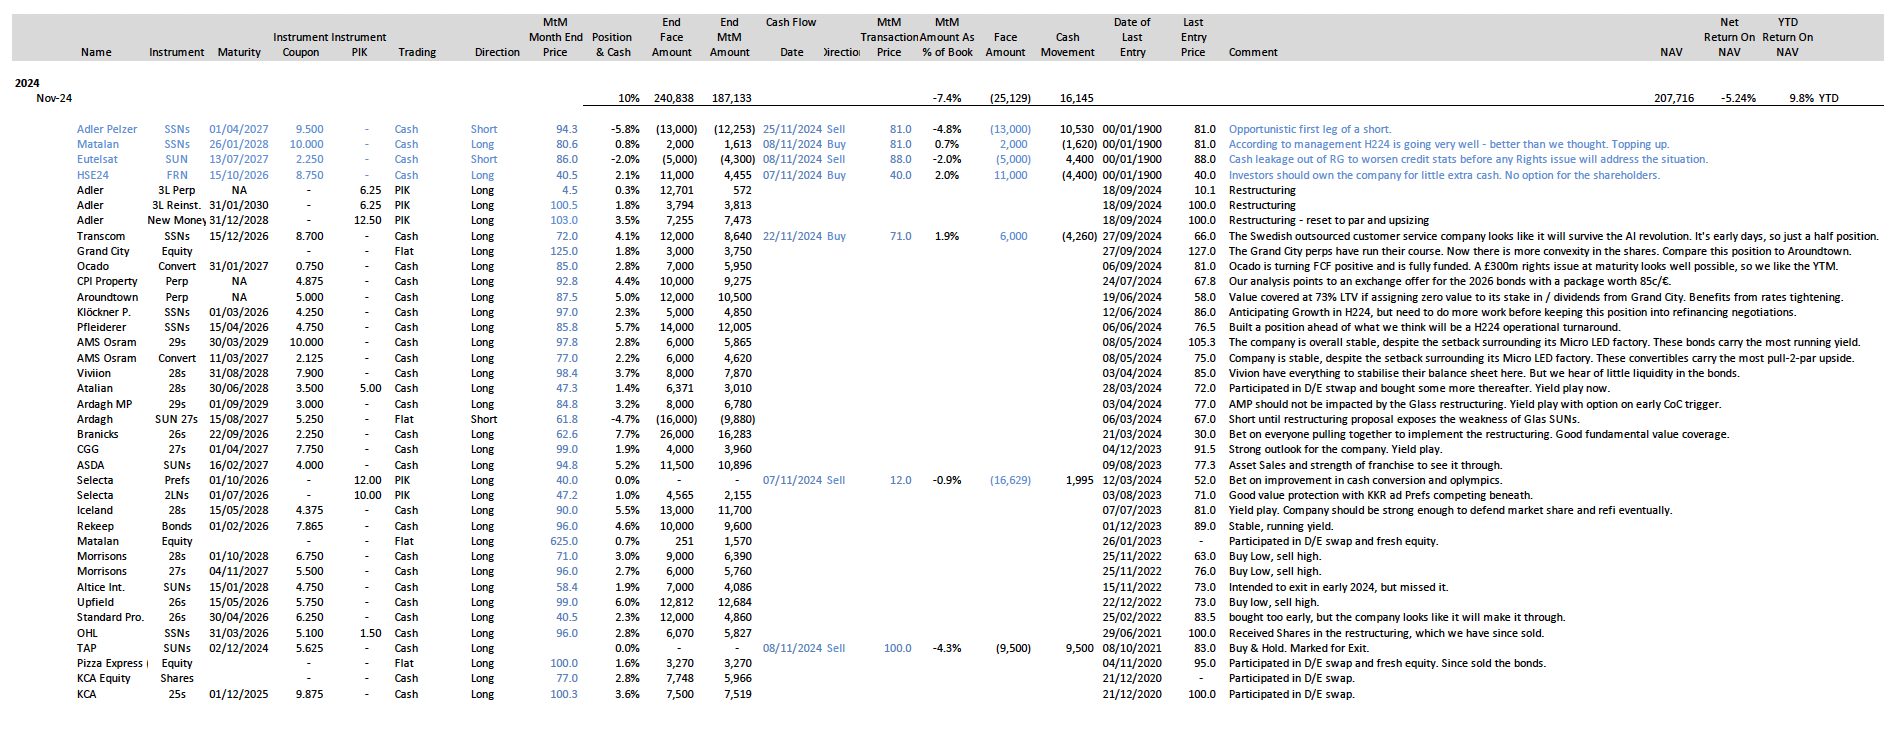Select the 'Comment' column header
Viewport: 1896px width, 736px height.
1253,52
